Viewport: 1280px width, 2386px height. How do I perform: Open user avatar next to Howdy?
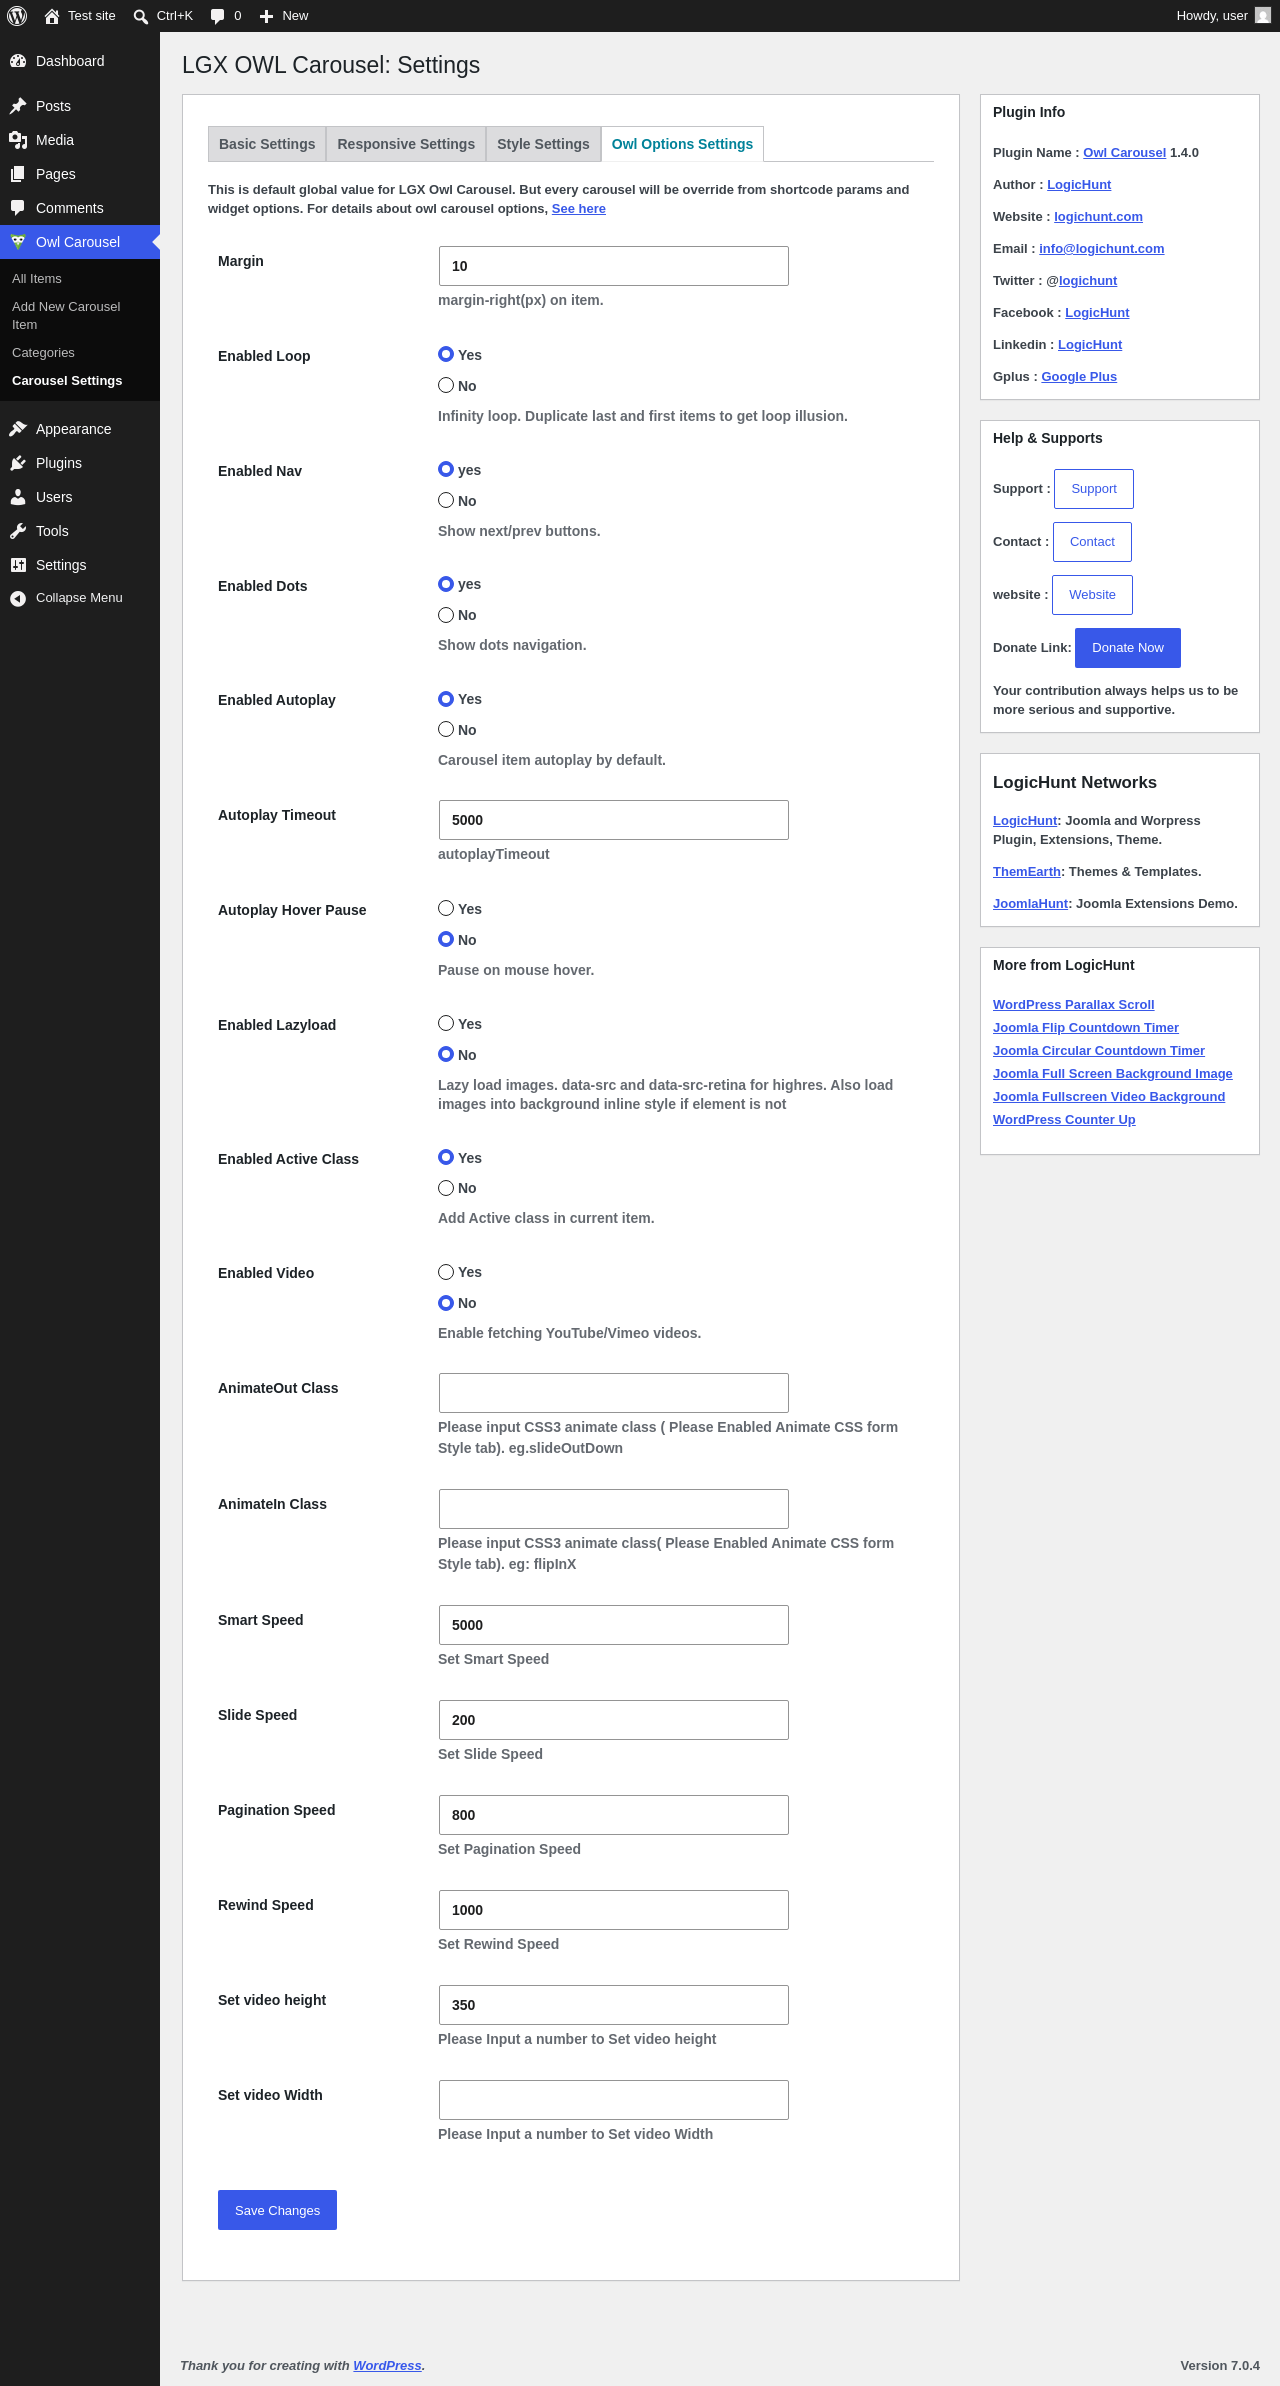(x=1263, y=16)
